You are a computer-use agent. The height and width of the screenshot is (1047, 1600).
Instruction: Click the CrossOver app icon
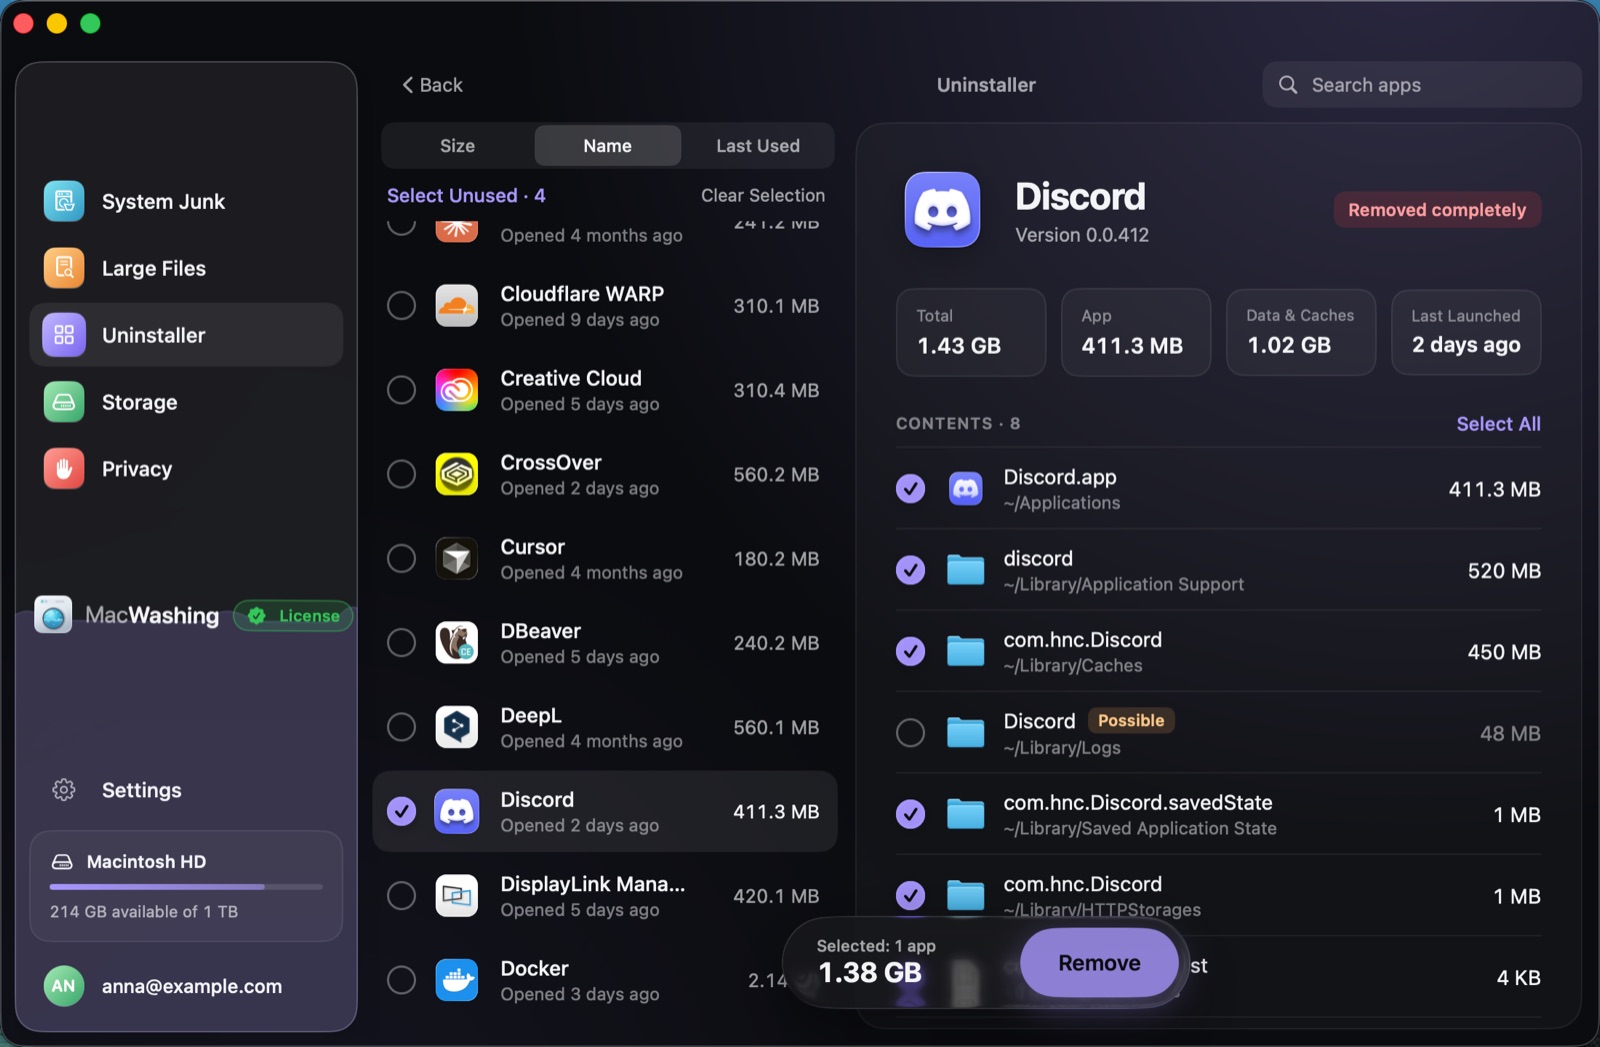pos(457,474)
